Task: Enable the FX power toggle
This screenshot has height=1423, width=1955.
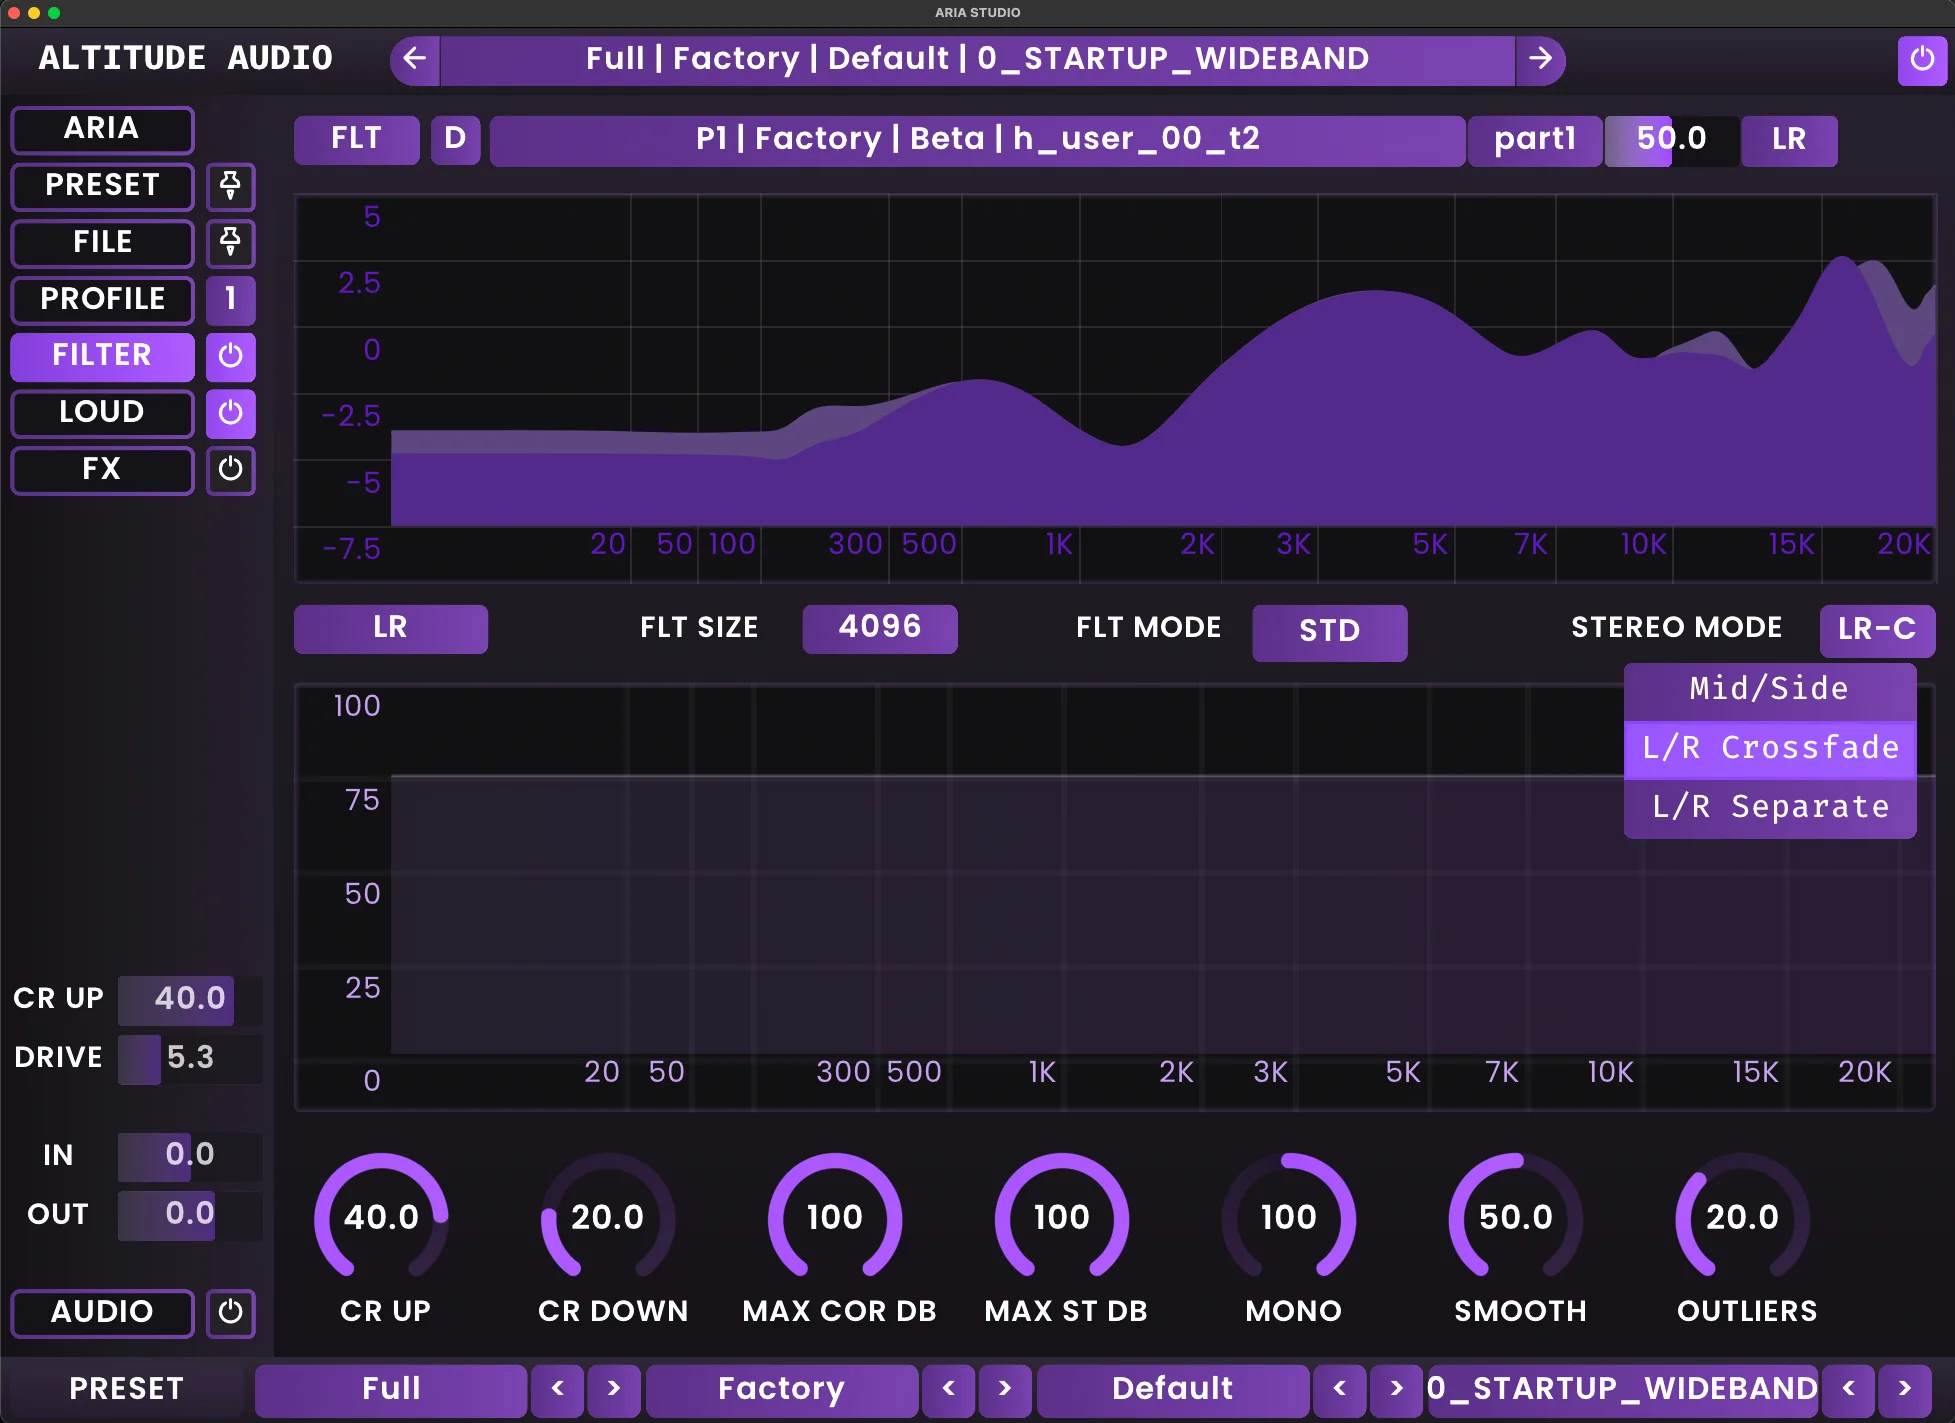Action: click(x=231, y=470)
